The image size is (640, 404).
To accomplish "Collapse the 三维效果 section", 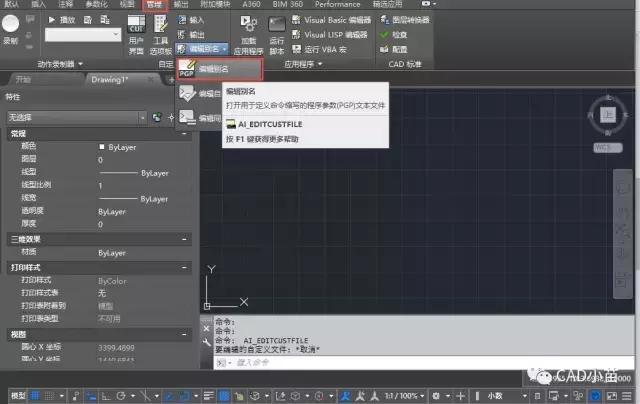I will point(184,239).
